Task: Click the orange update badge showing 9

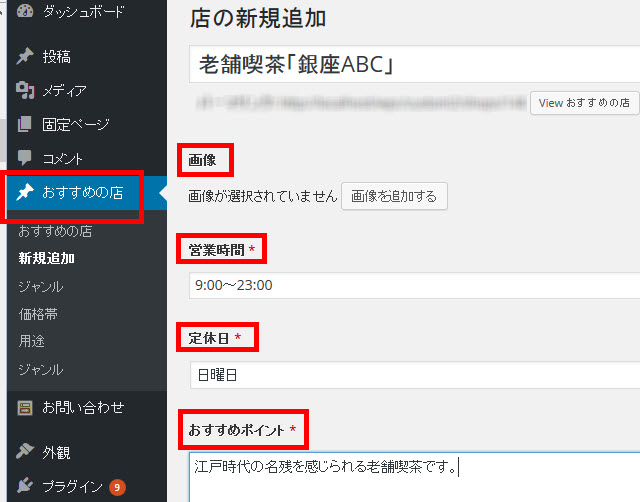Action: point(117,487)
